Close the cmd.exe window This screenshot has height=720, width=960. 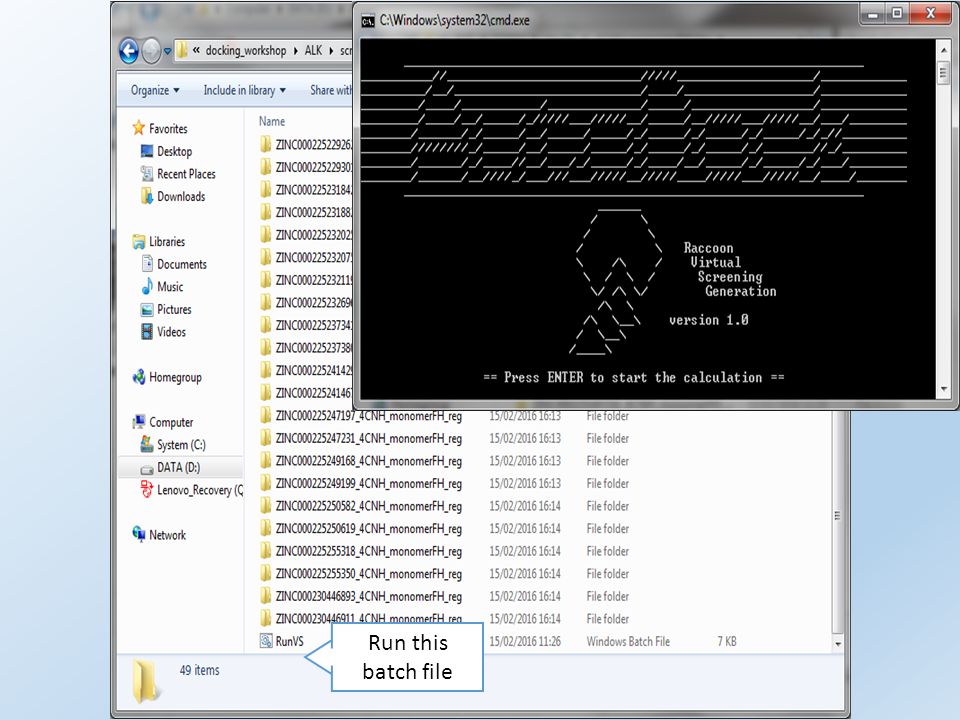tap(931, 13)
